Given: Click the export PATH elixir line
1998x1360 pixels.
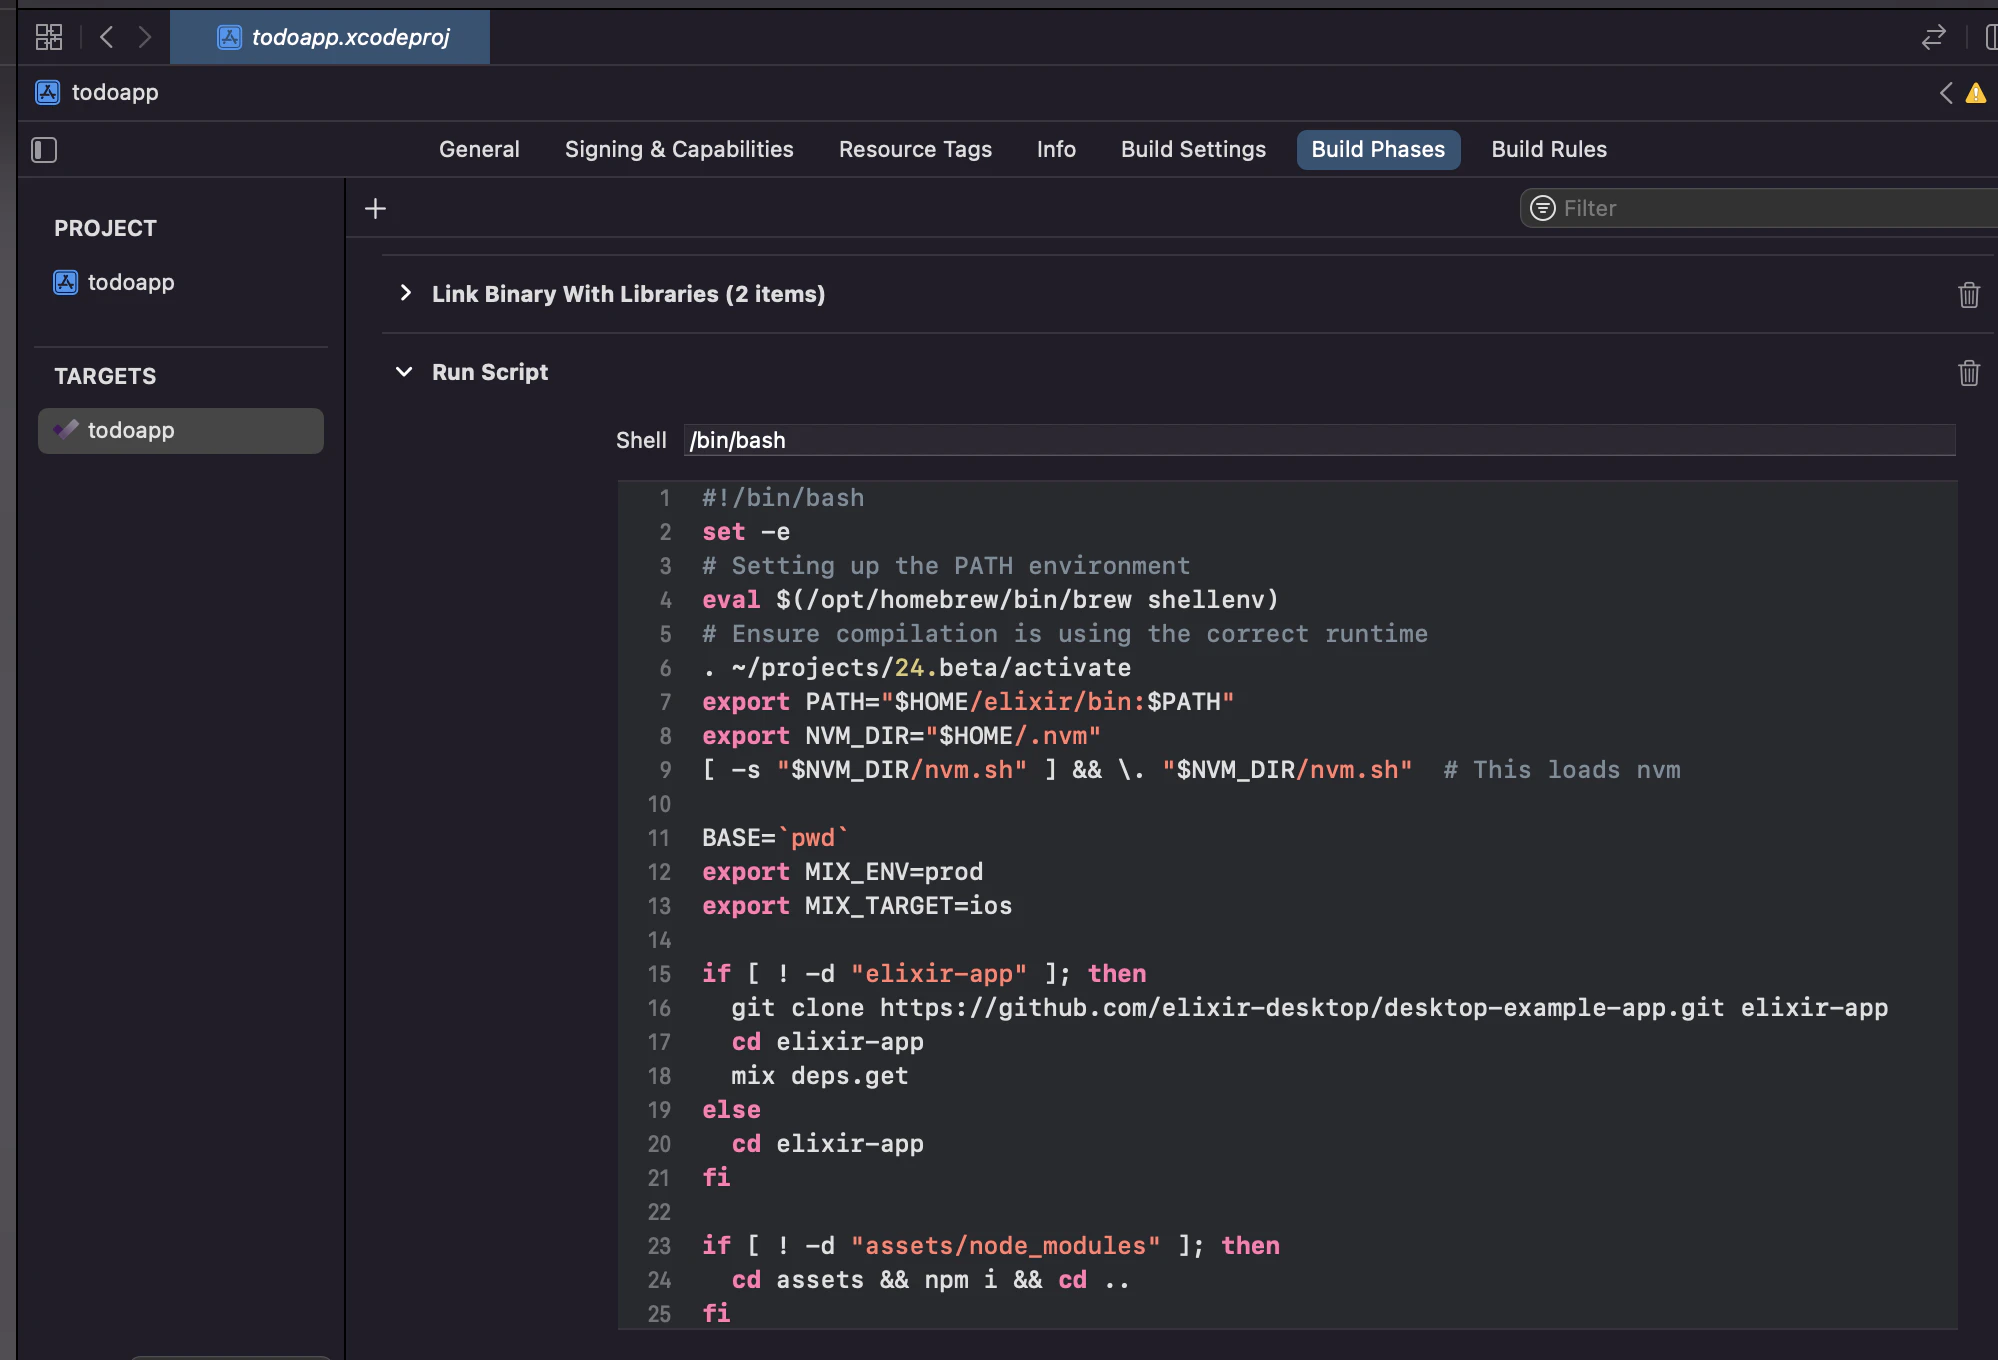Looking at the screenshot, I should click(968, 702).
